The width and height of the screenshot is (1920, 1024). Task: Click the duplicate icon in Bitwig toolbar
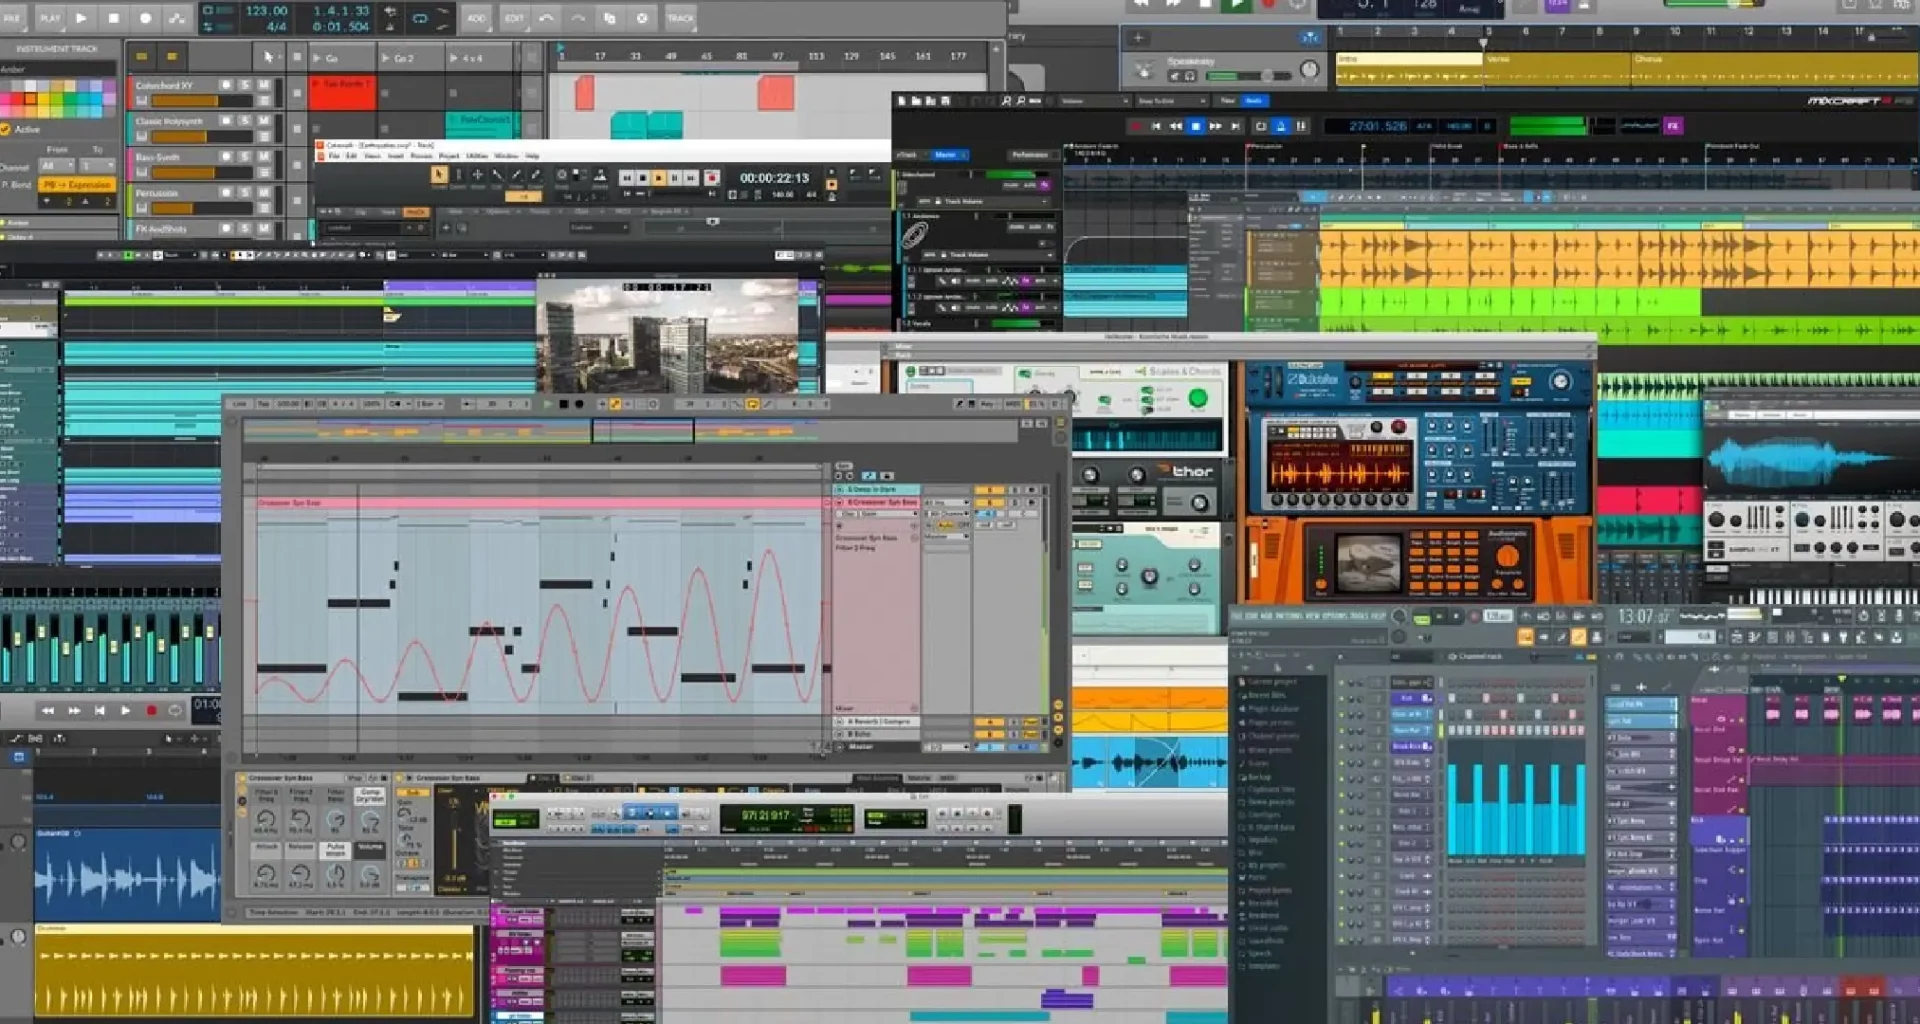click(610, 18)
